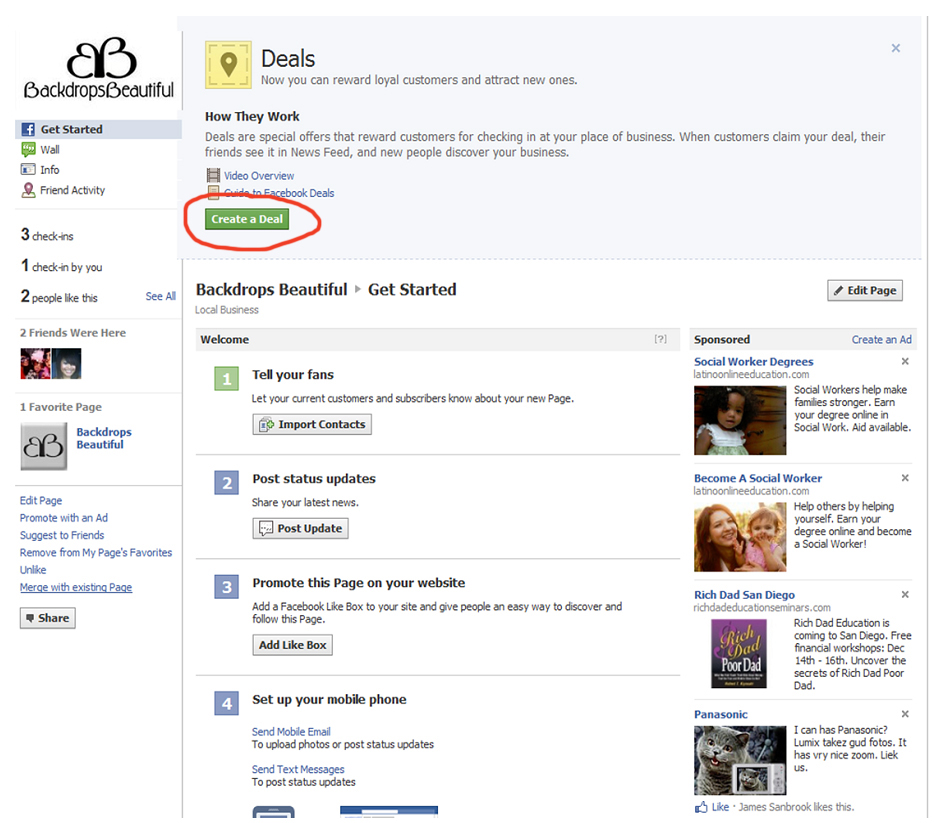
Task: Click the Share button in the sidebar
Action: (48, 618)
